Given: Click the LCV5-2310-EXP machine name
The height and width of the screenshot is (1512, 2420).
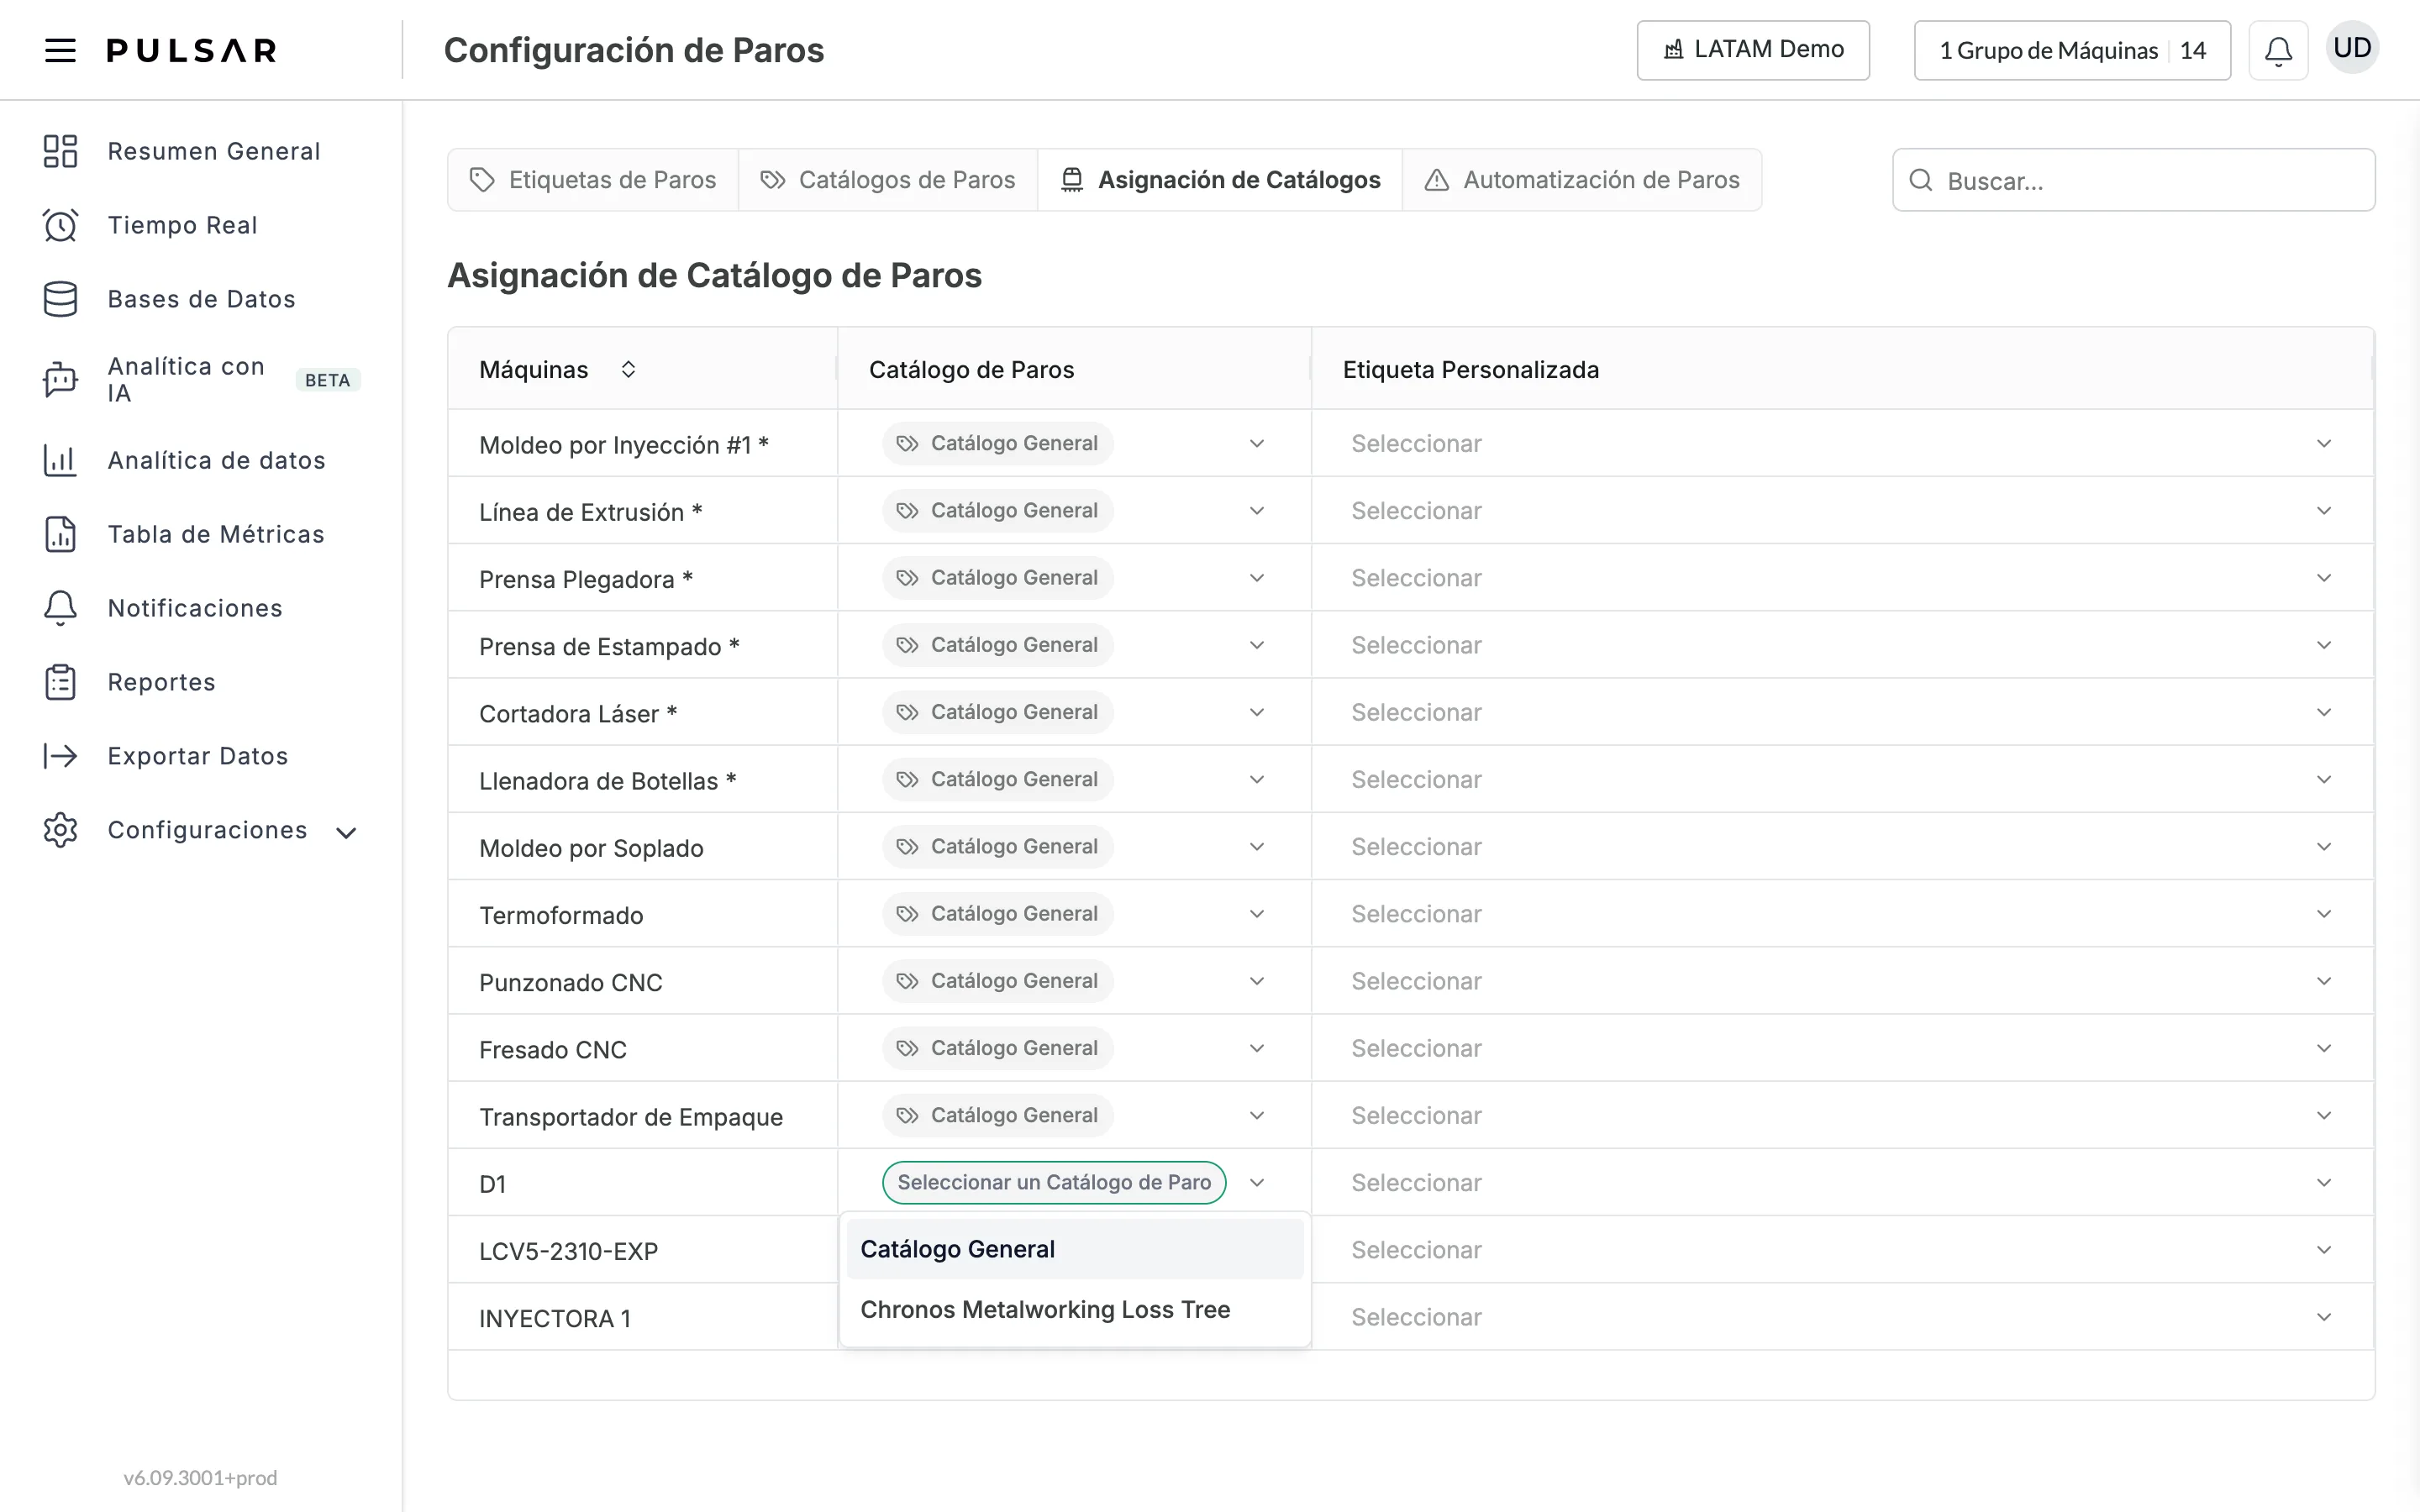Looking at the screenshot, I should [x=568, y=1251].
